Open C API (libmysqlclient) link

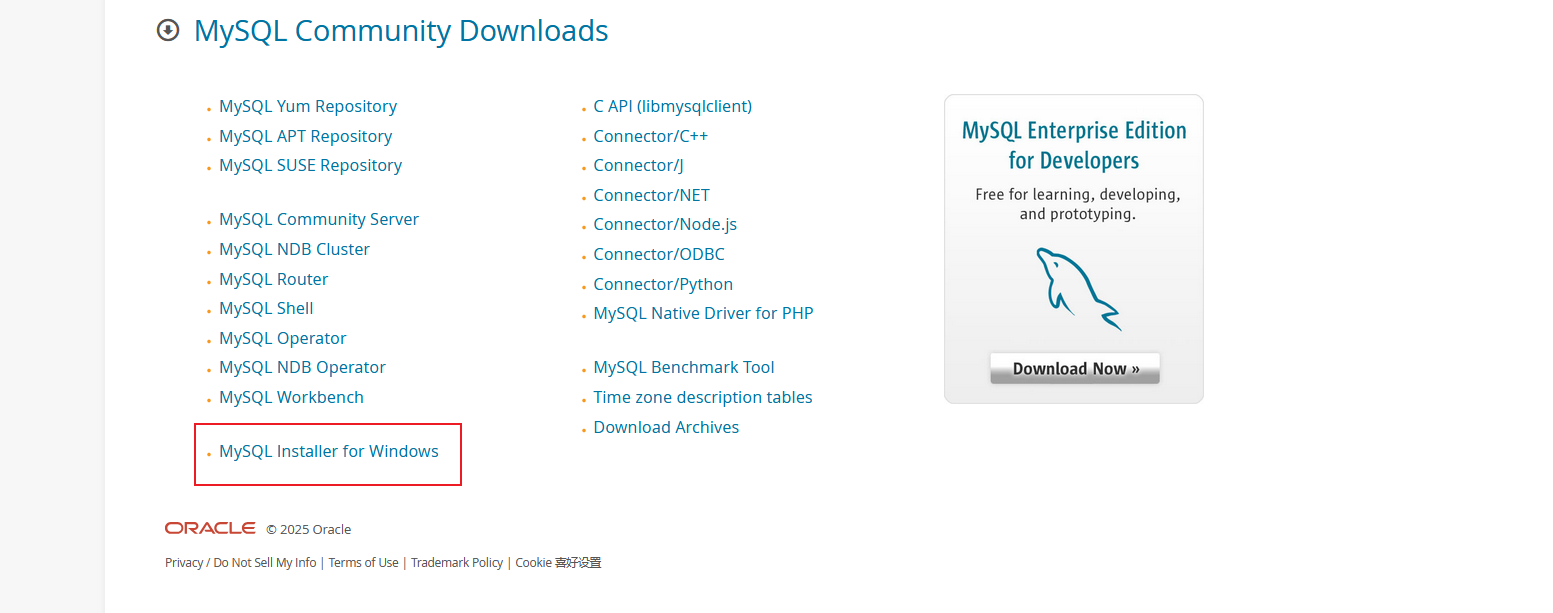[672, 106]
